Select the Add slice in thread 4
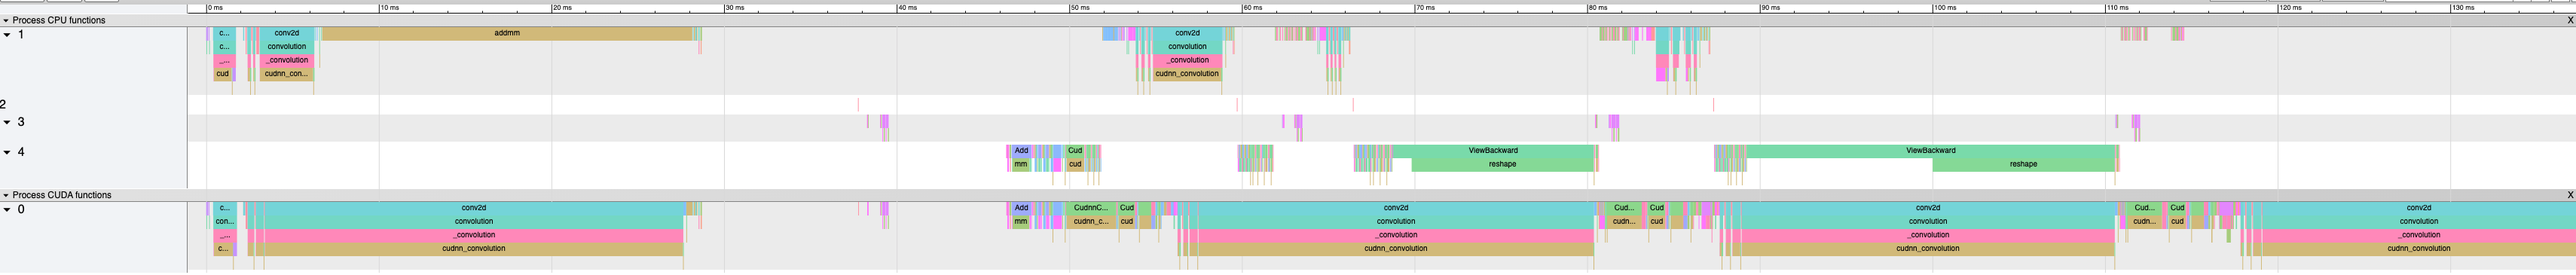The height and width of the screenshot is (275, 2576). (x=1021, y=151)
